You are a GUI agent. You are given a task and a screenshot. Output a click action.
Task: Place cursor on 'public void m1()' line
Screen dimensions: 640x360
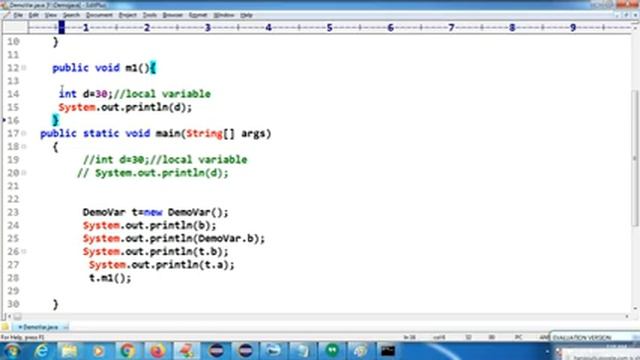coord(104,68)
